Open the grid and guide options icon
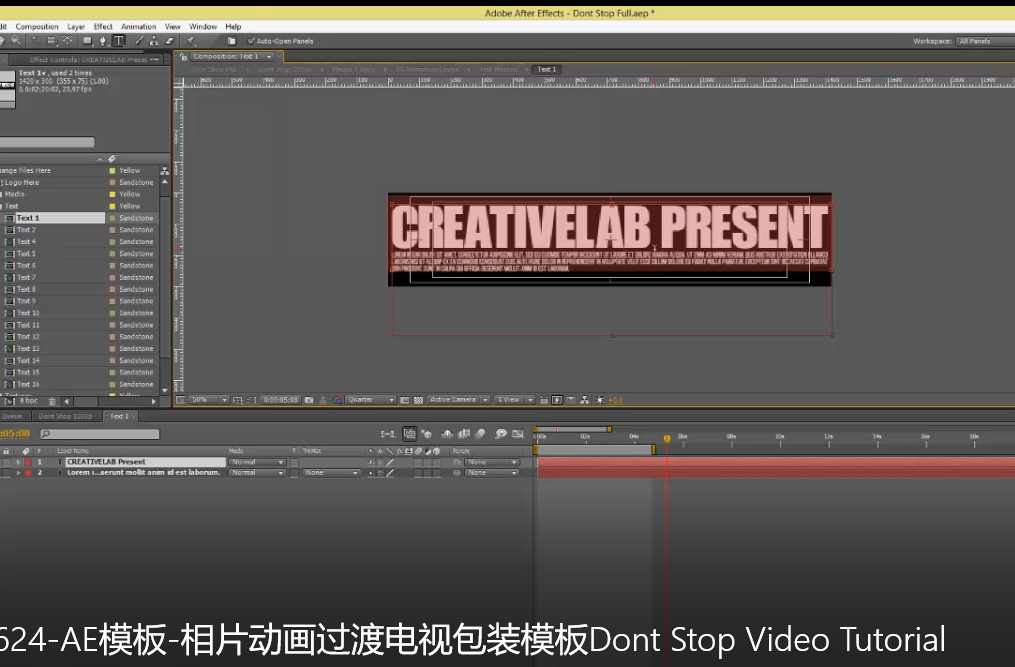This screenshot has height=667, width=1015. 238,400
